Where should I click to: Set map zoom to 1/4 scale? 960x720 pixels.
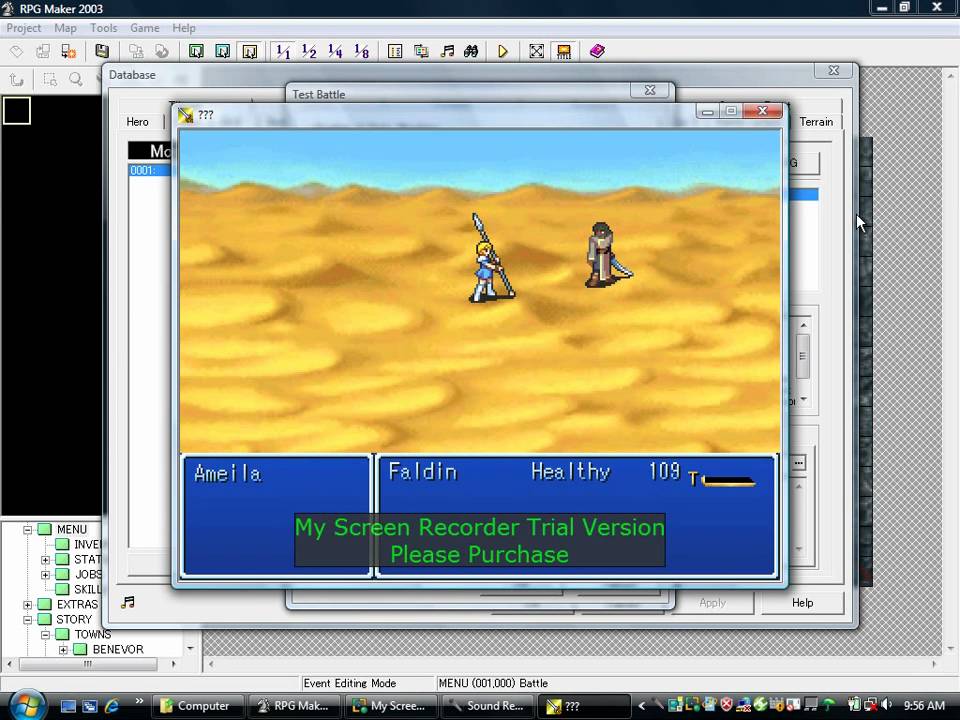[x=336, y=51]
